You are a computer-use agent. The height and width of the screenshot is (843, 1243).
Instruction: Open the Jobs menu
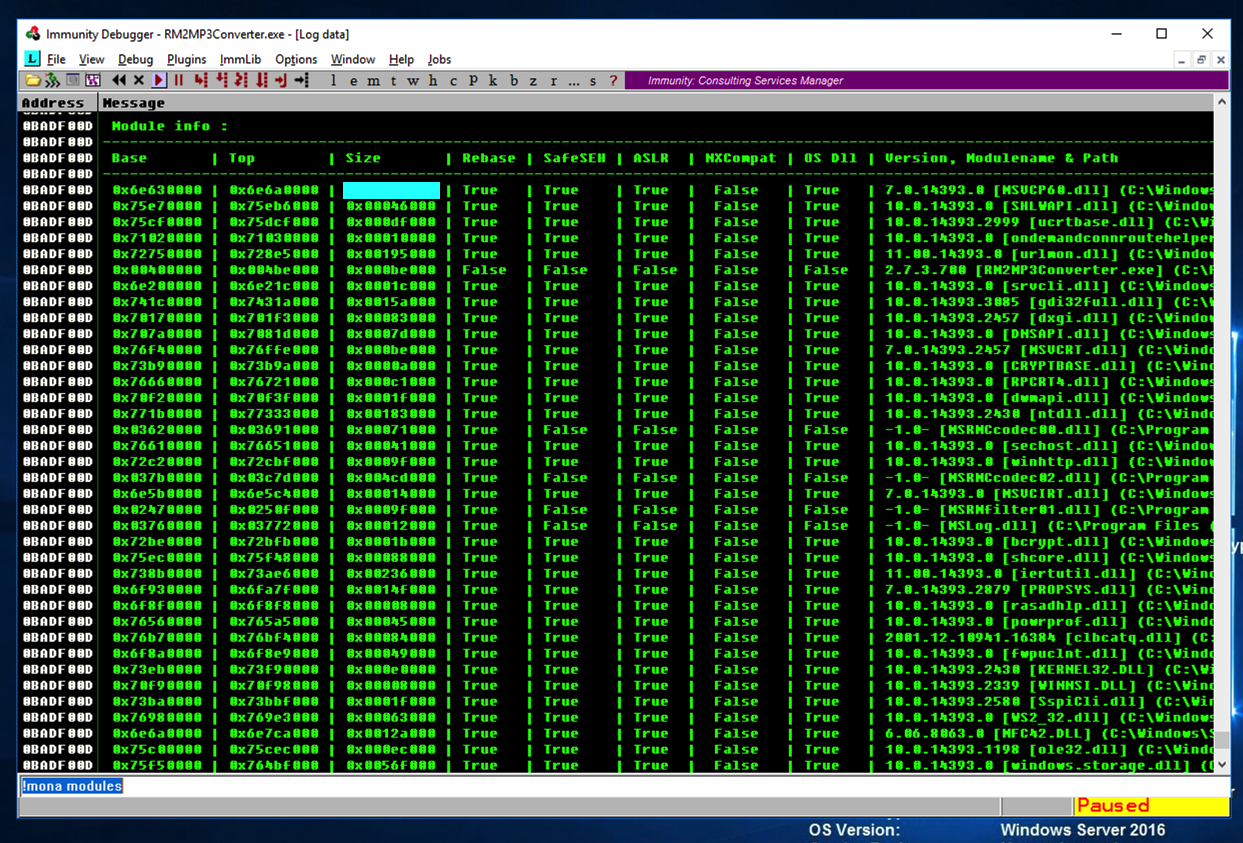tap(439, 59)
